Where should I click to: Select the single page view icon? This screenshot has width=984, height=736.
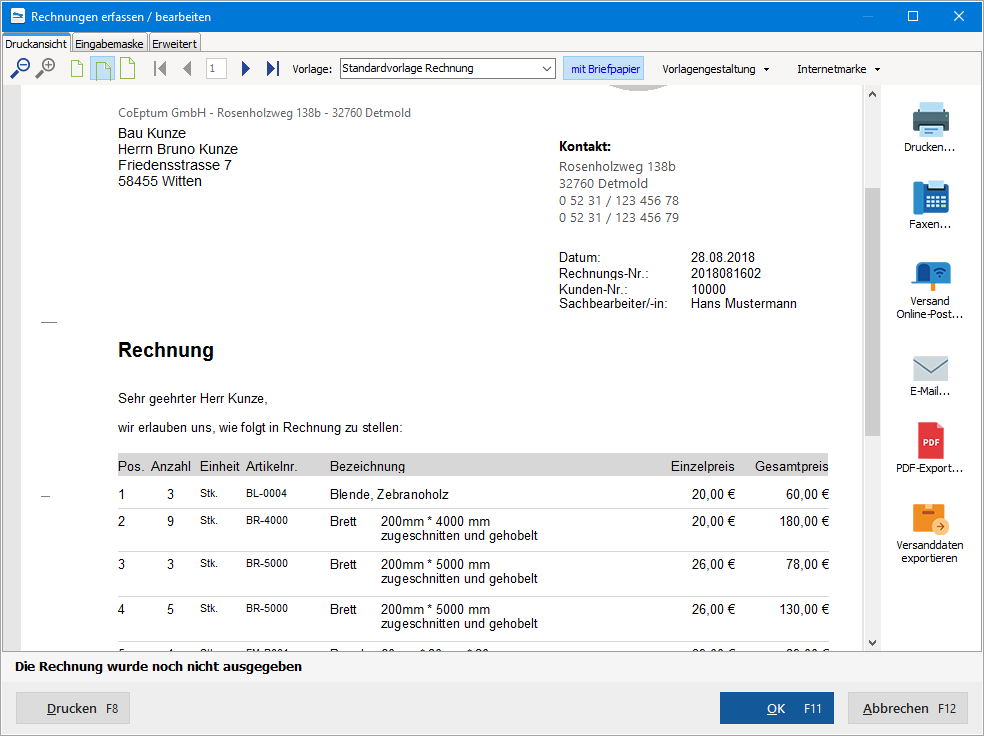click(77, 68)
